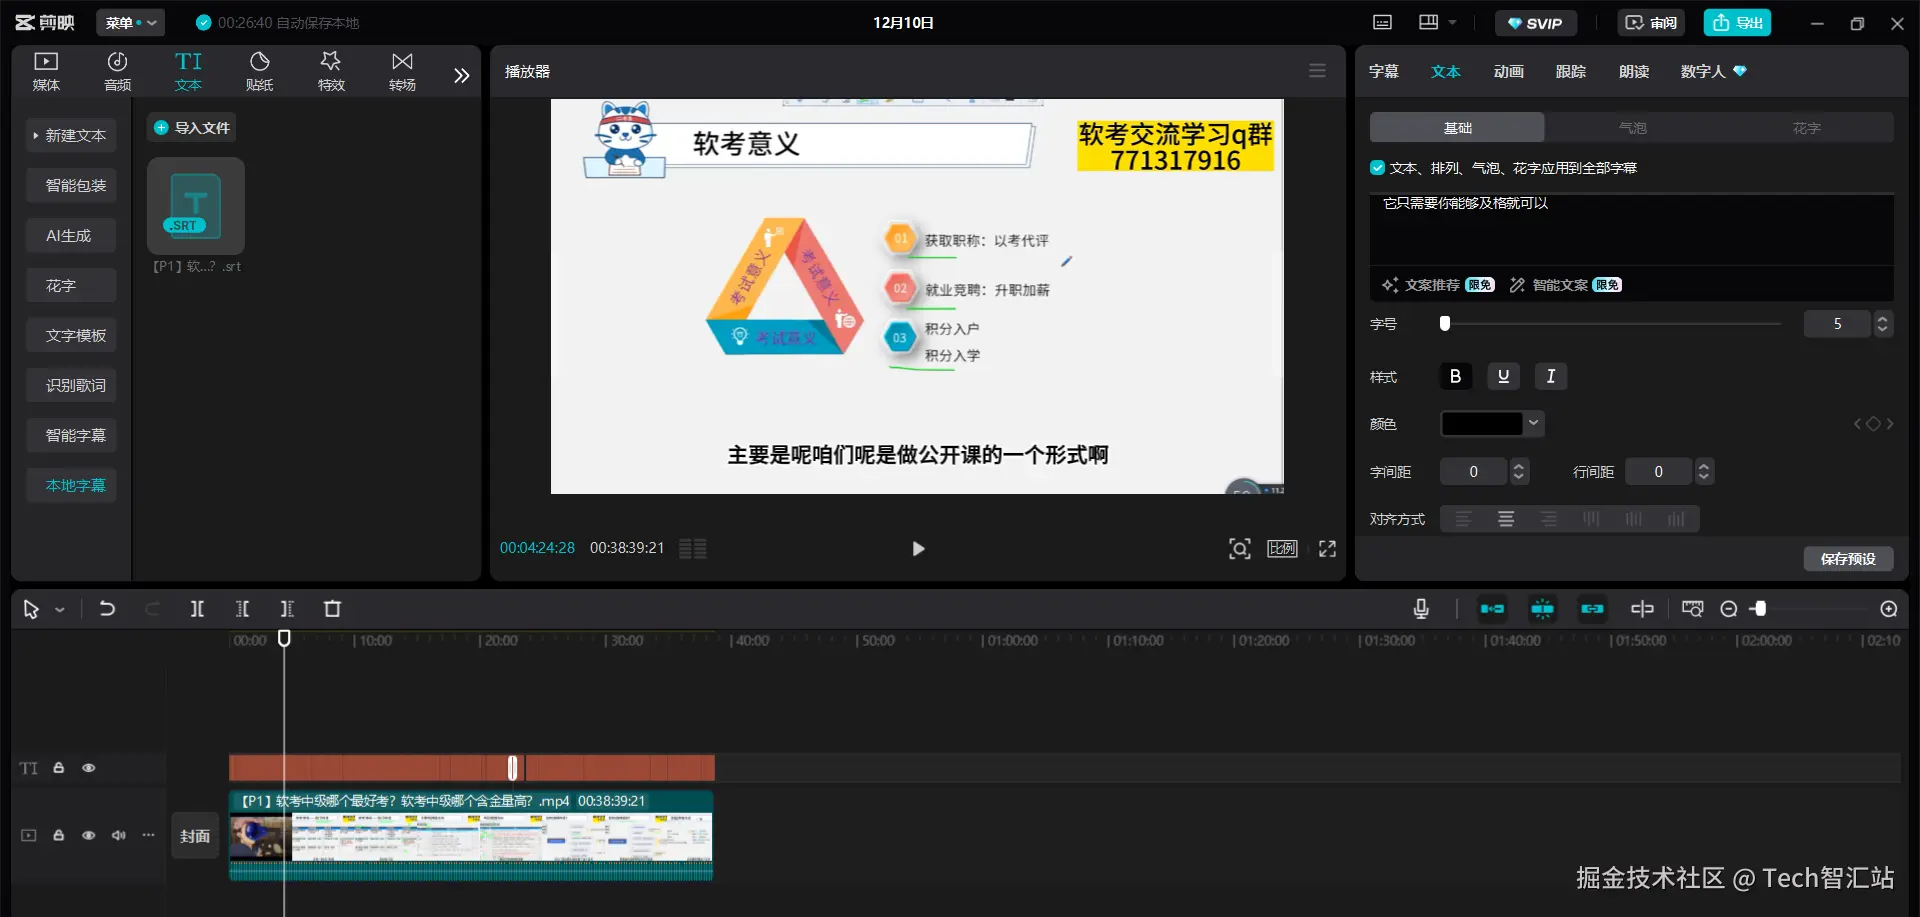The width and height of the screenshot is (1920, 917).
Task: Increase the font size stepper value
Action: tap(1883, 318)
